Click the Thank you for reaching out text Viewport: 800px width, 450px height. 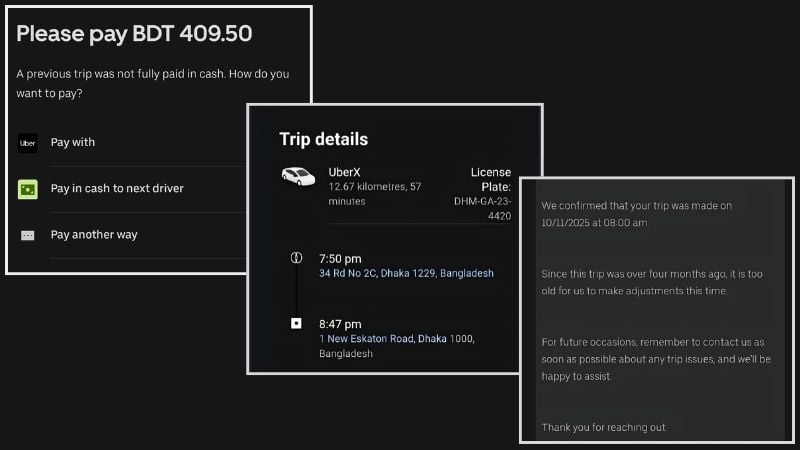point(604,427)
